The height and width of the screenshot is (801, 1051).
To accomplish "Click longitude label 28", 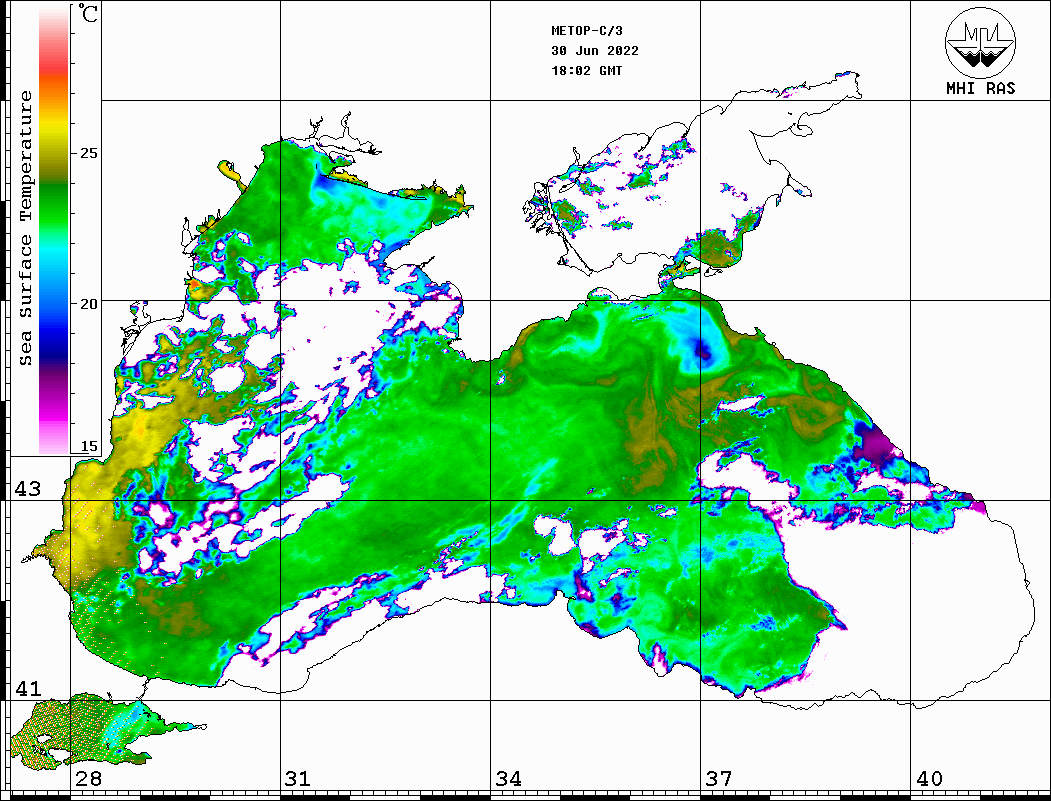I will click(x=88, y=779).
